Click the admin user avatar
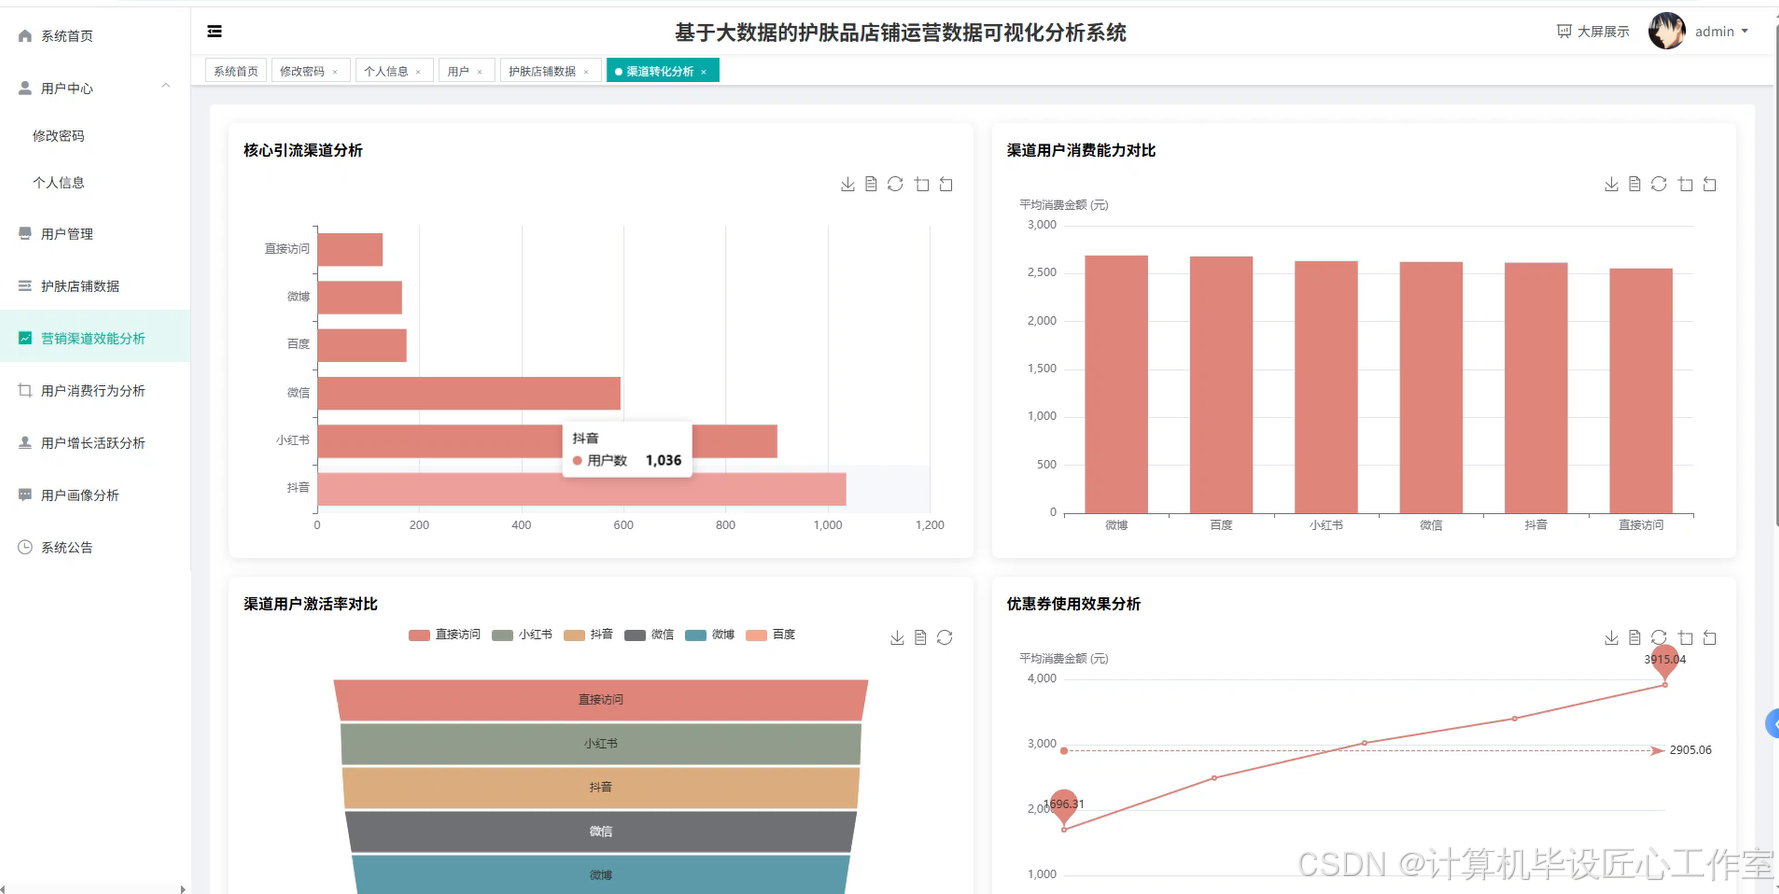This screenshot has width=1779, height=894. click(1667, 31)
